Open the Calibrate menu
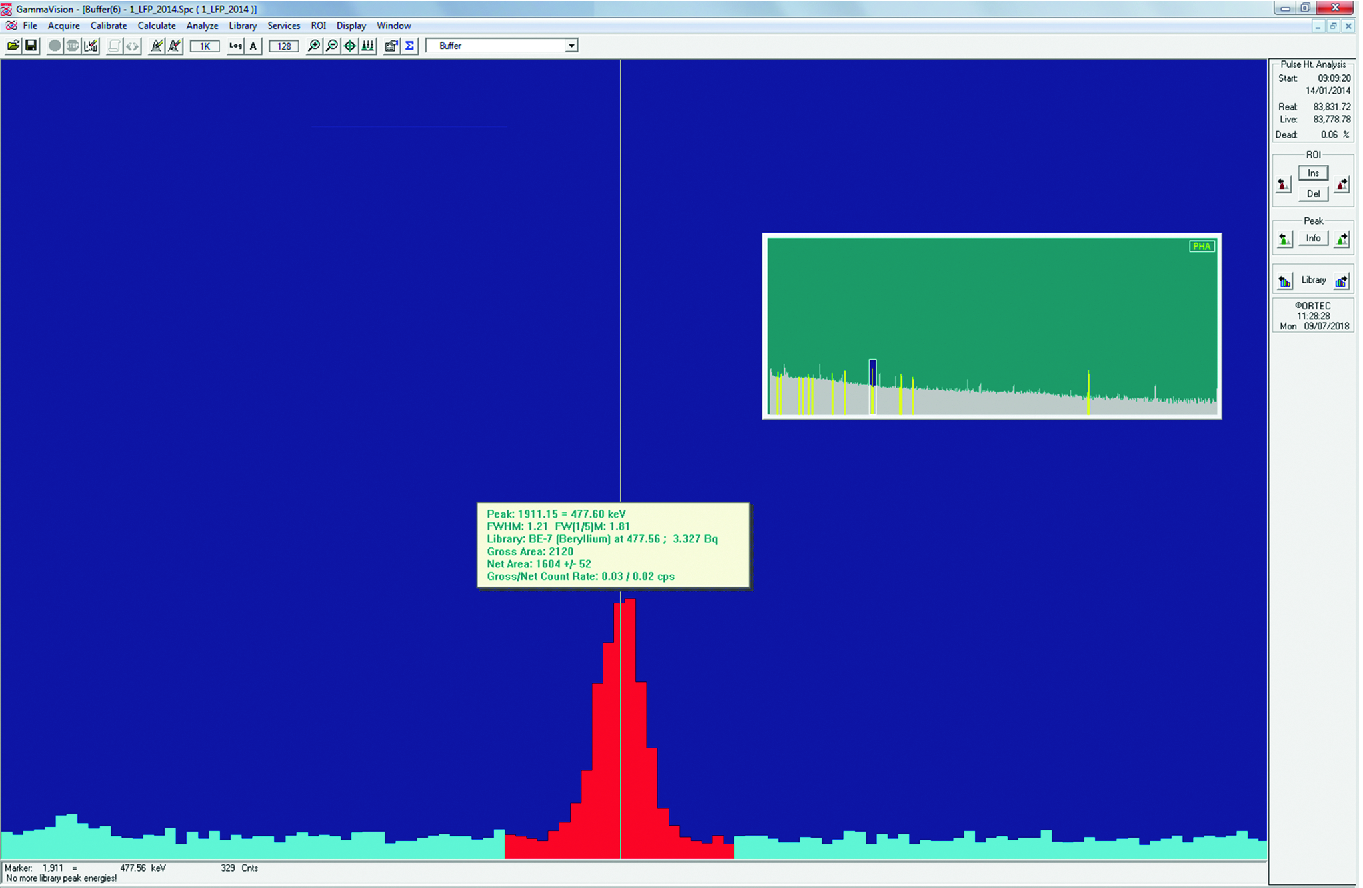The image size is (1363, 888). pos(109,25)
